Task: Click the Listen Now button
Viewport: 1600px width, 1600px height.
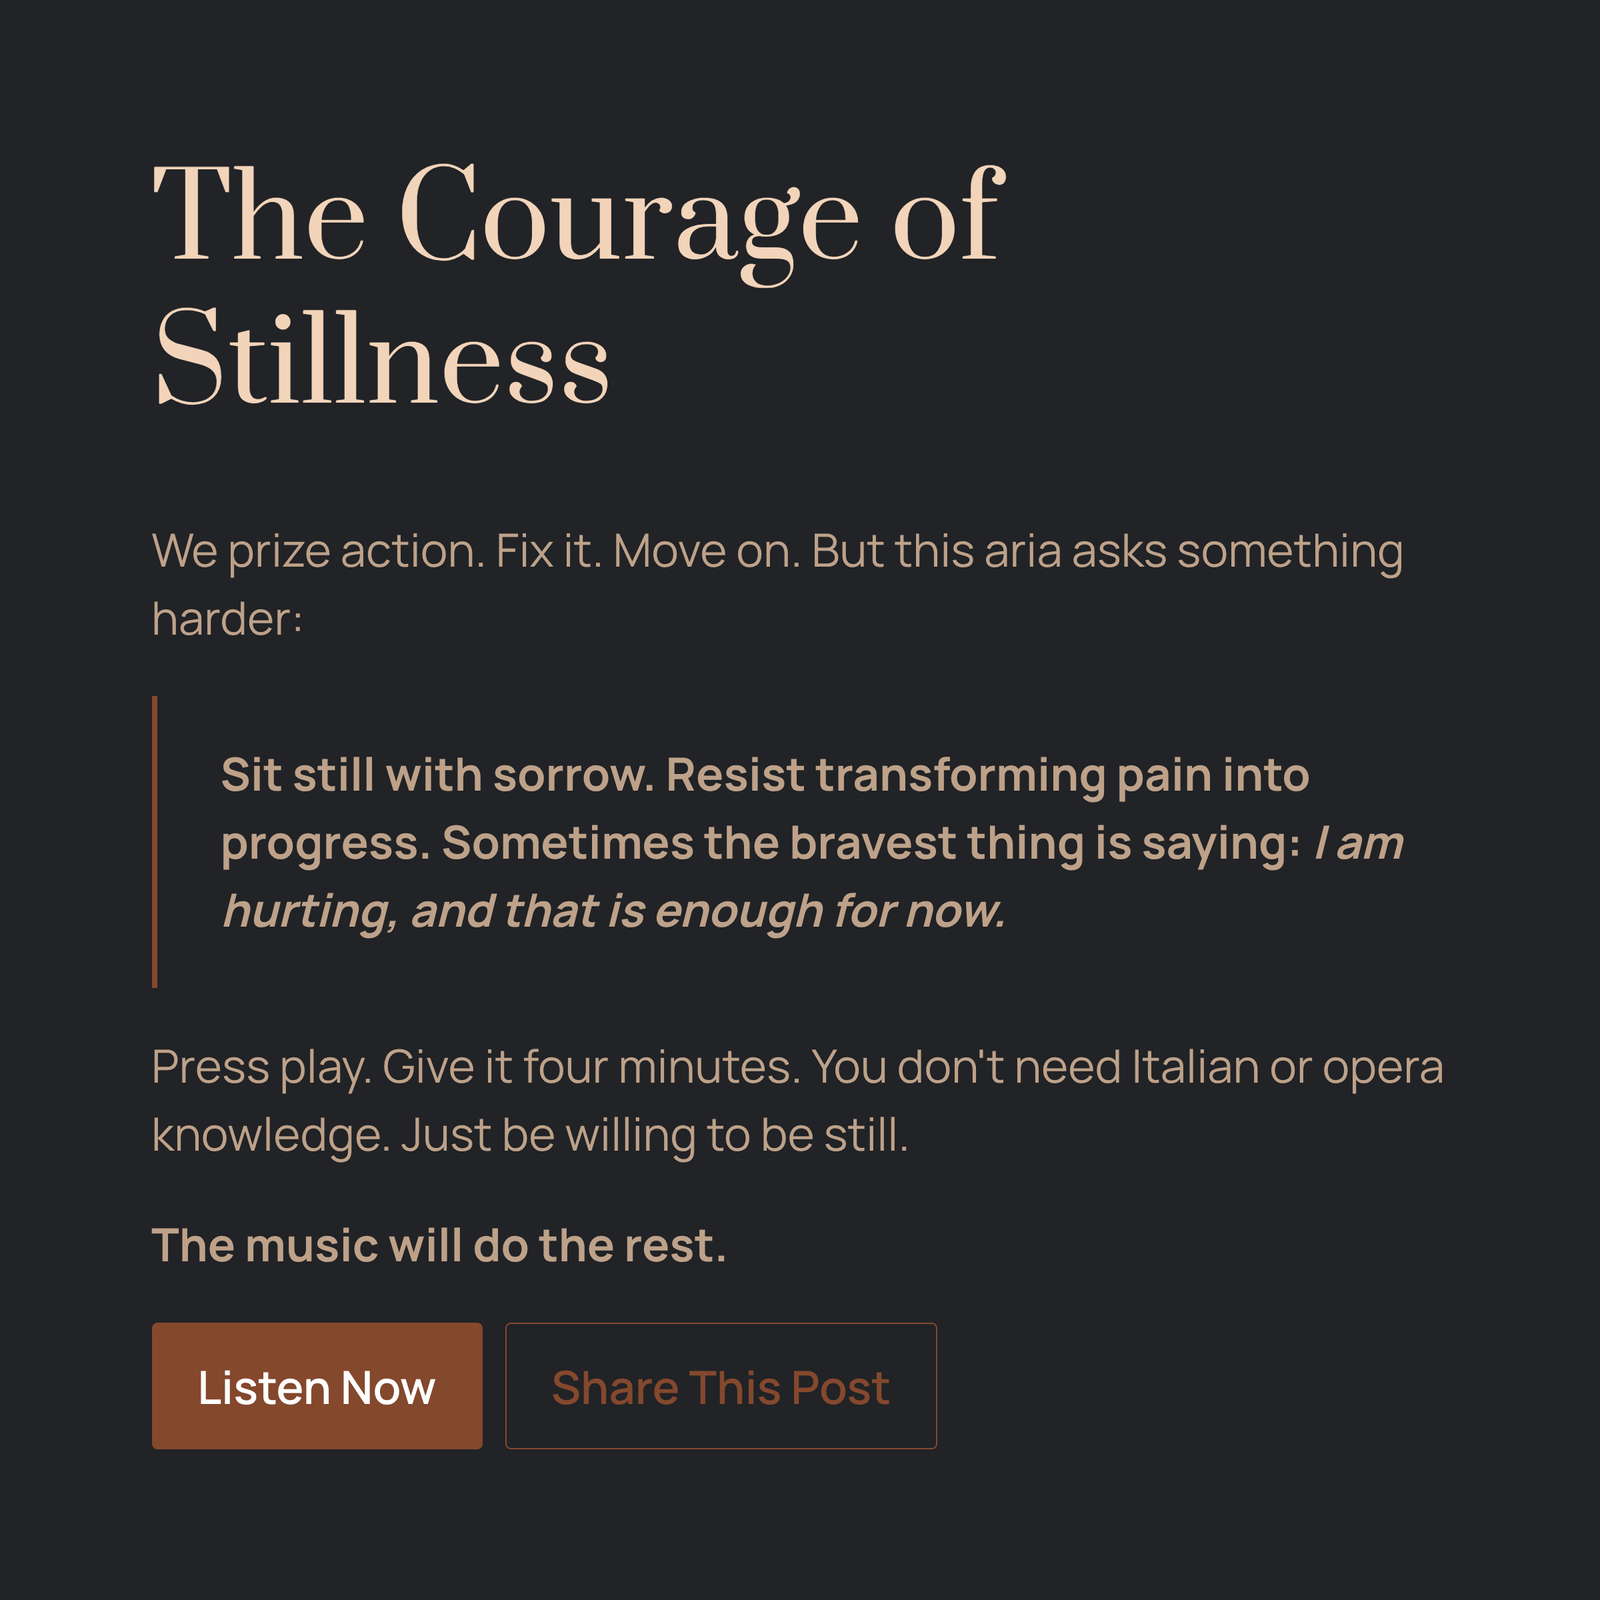Action: point(316,1386)
